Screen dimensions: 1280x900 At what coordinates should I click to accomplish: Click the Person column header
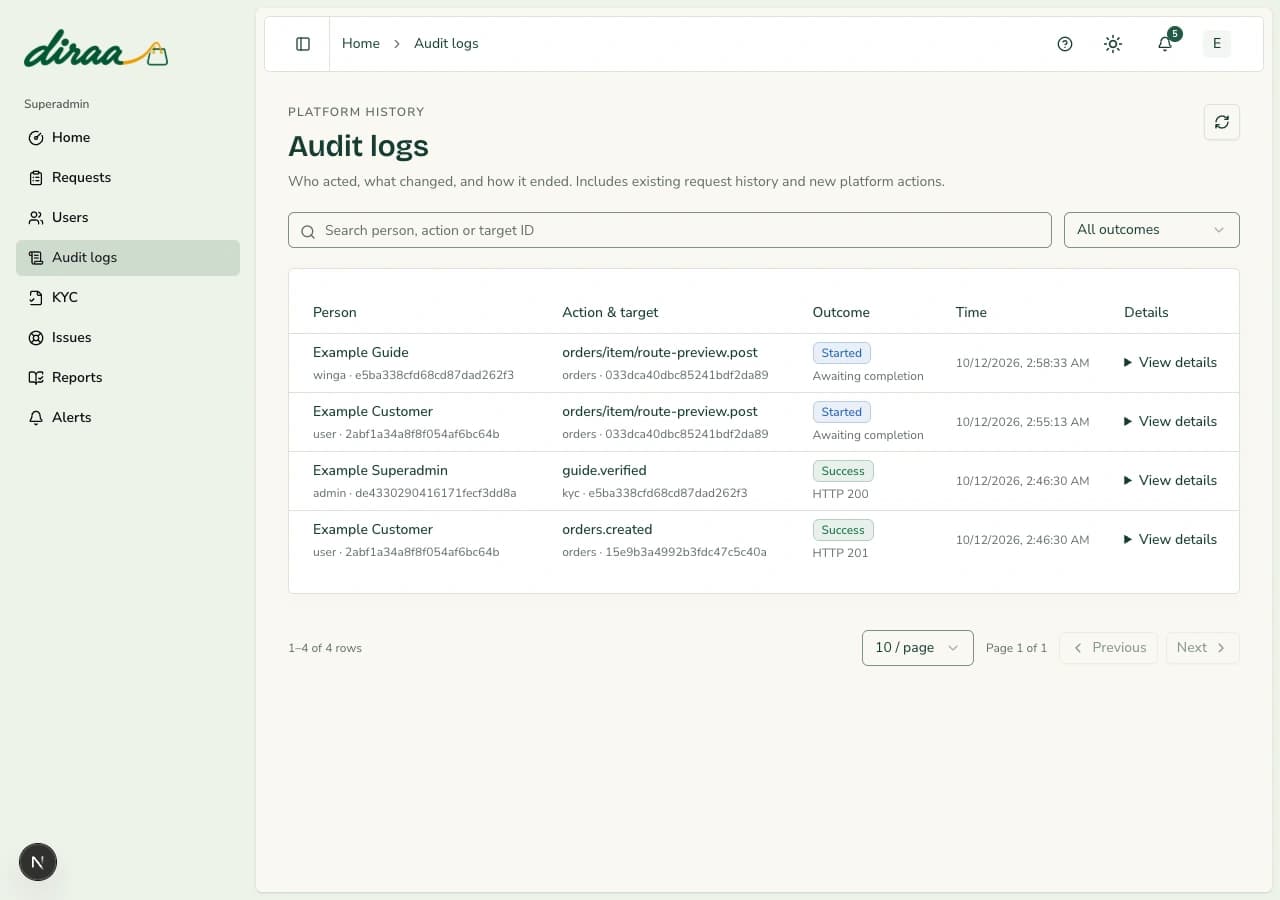coord(335,313)
